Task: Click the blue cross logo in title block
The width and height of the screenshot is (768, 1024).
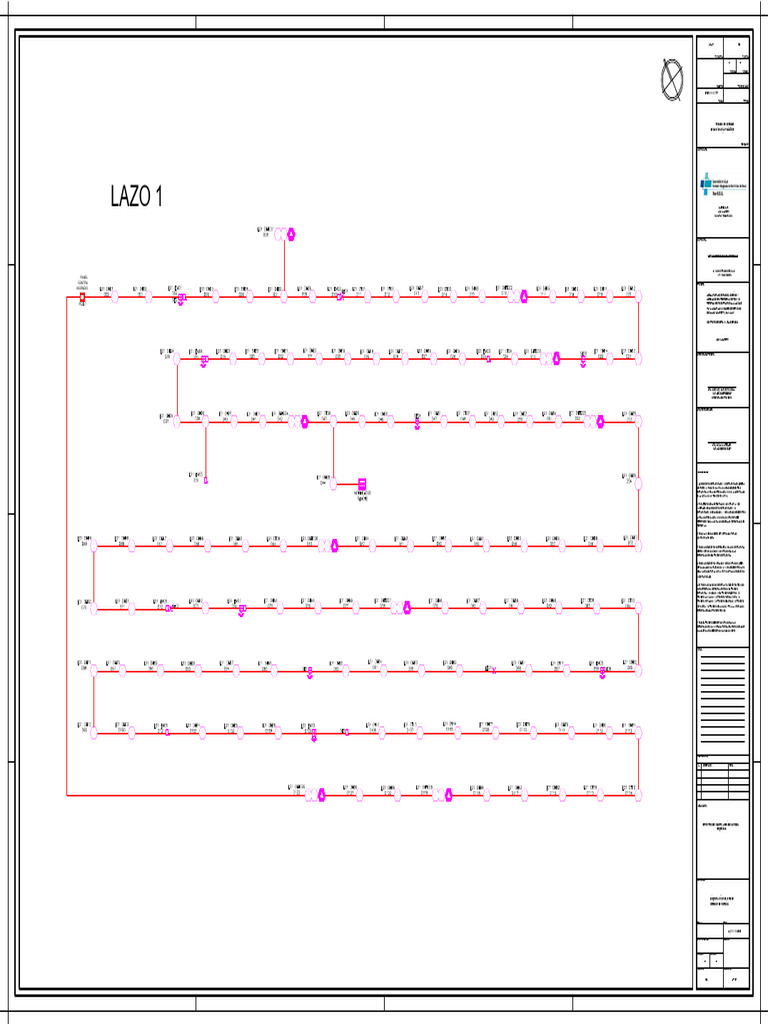Action: 707,184
